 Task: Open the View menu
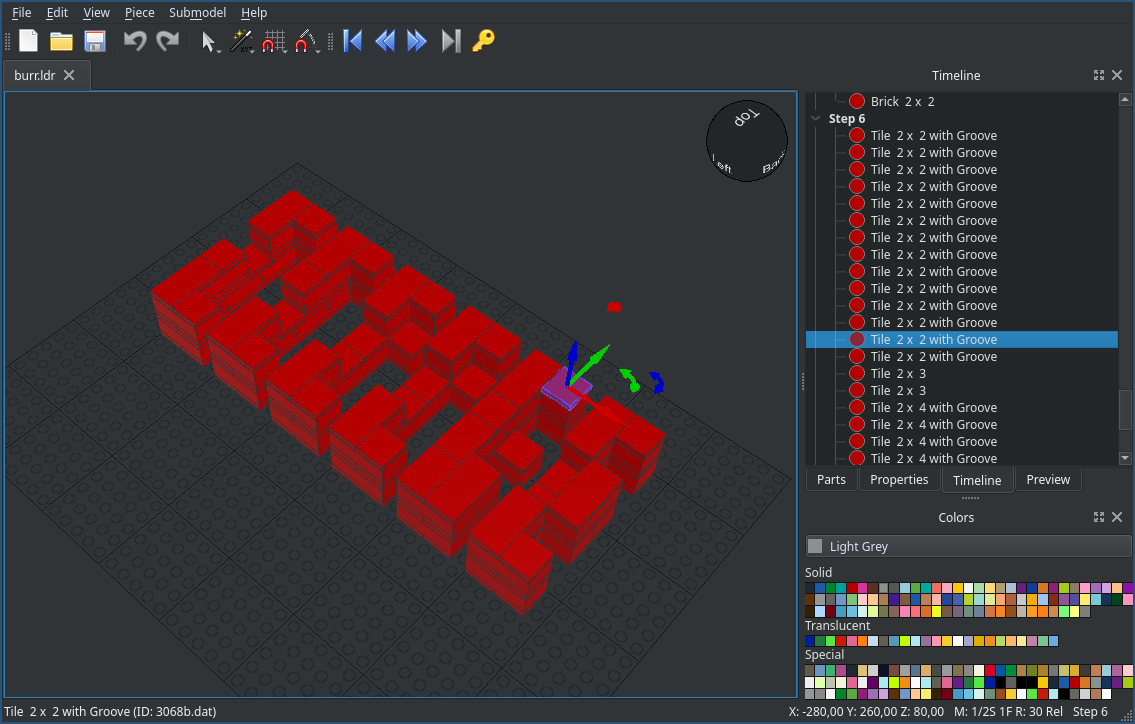(96, 12)
